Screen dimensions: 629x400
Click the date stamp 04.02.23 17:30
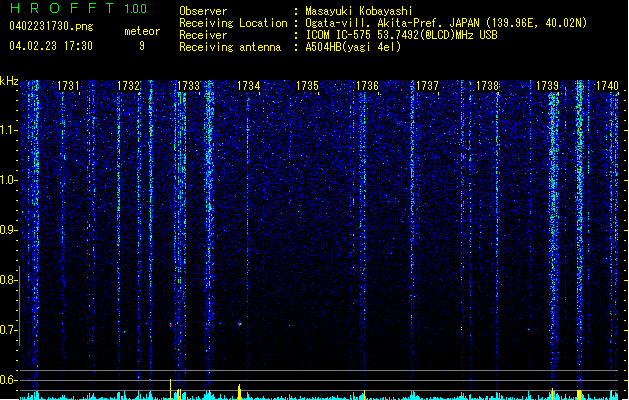(x=51, y=46)
